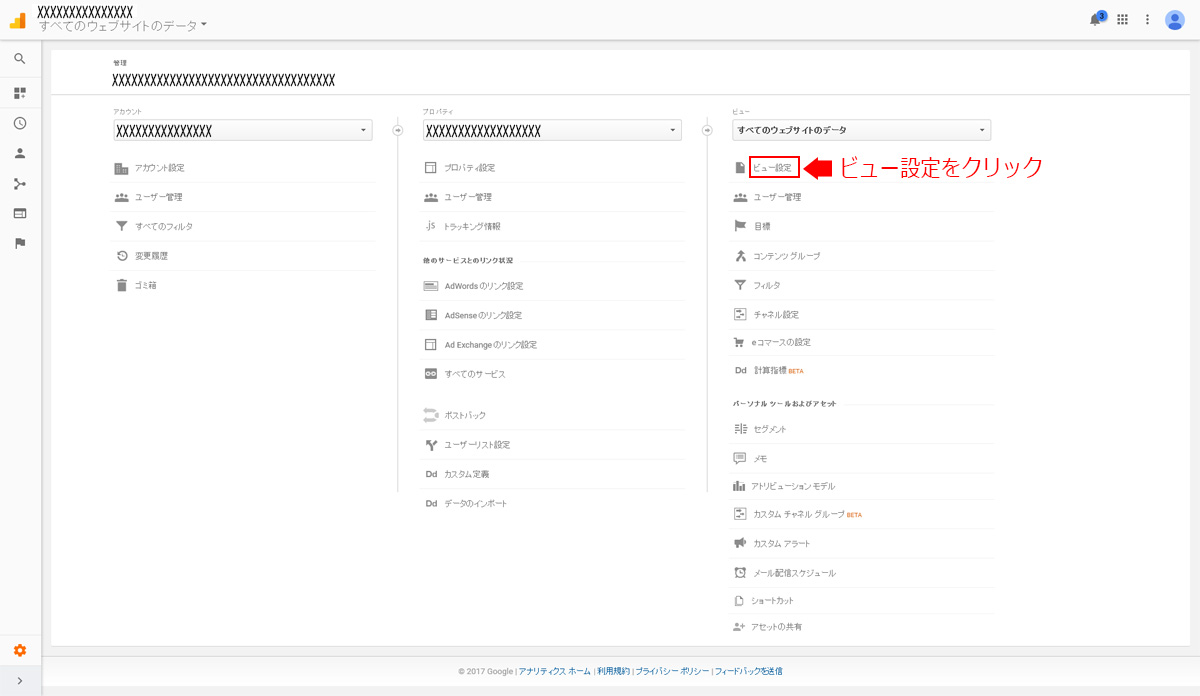Open the Google apps grid
Image resolution: width=1200 pixels, height=696 pixels.
pyautogui.click(x=1122, y=20)
